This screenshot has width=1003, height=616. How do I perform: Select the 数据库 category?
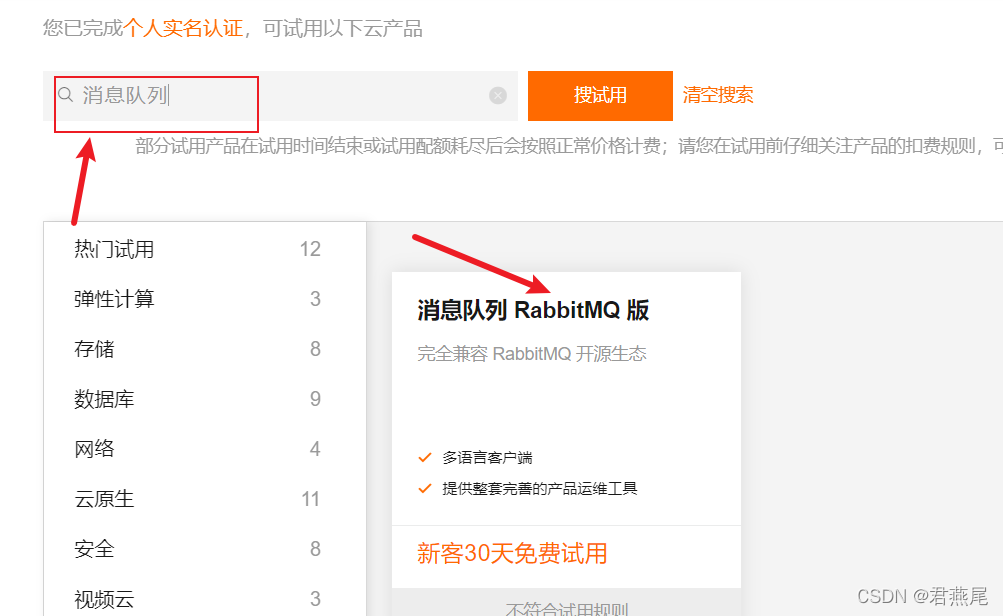coord(104,399)
